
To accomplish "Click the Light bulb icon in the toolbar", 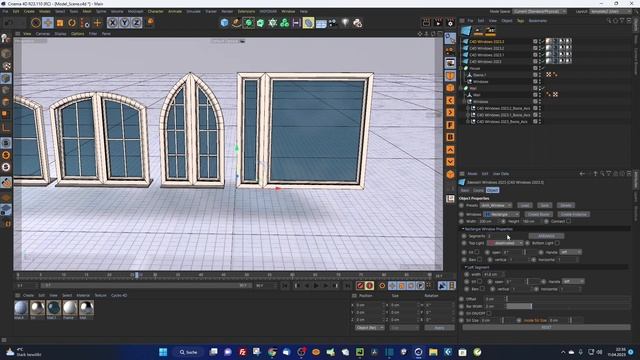I will (345, 23).
